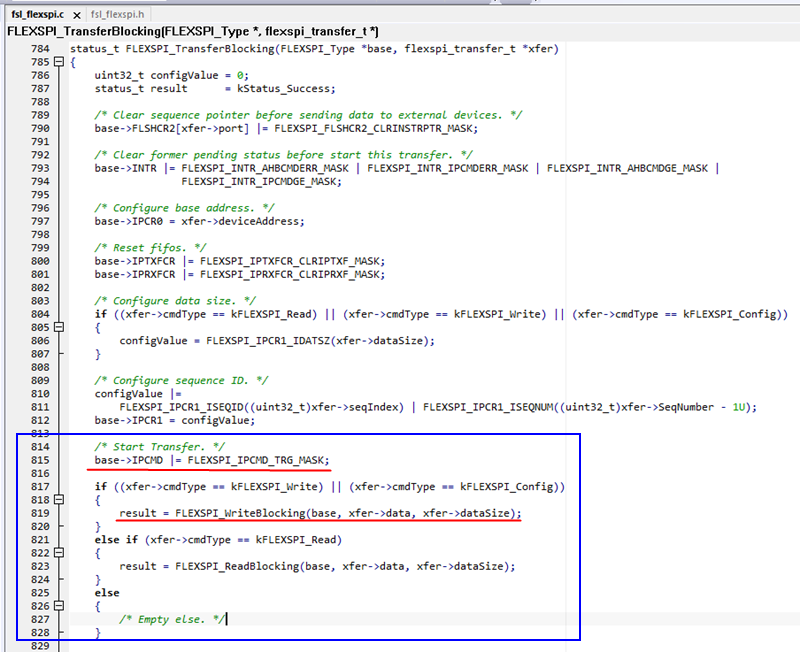Click FLEXSPI_IPRXFCR_CLRIPRXF_MASK on line 801
The height and width of the screenshot is (652, 800).
[x=289, y=274]
